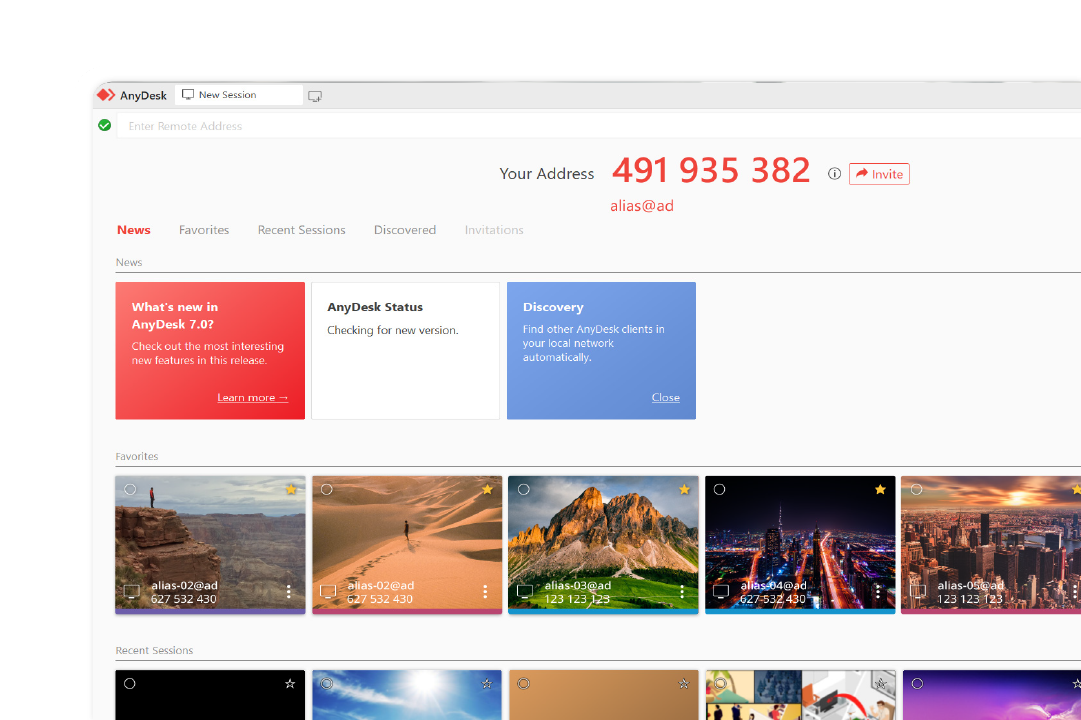The width and height of the screenshot is (1081, 720).
Task: Click the info icon beside your address
Action: point(834,174)
